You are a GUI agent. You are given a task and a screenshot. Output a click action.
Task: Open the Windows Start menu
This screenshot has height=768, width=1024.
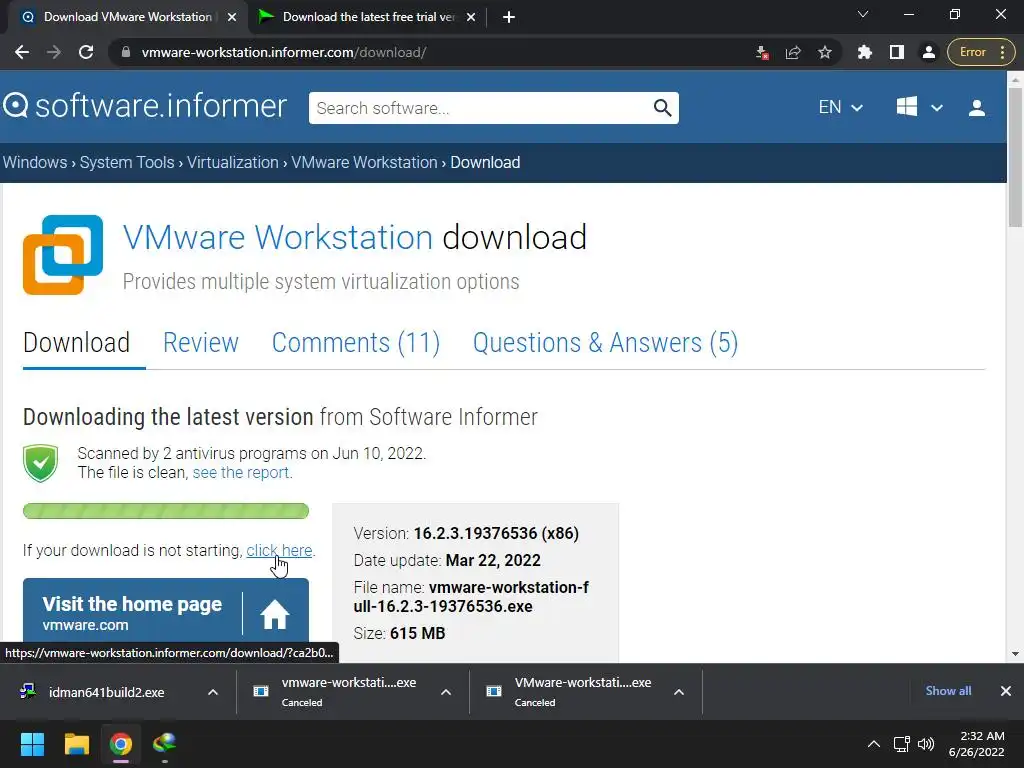32,744
